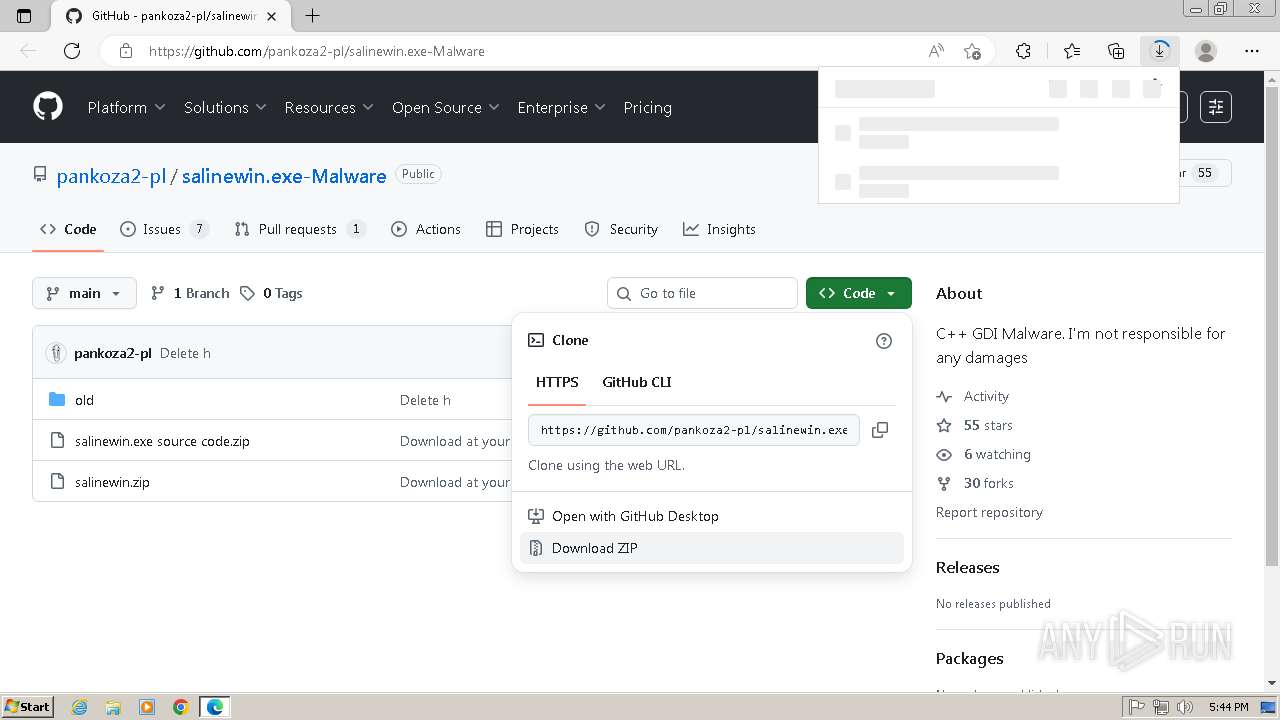Expand the Resources menu
The width and height of the screenshot is (1280, 720).
(329, 107)
